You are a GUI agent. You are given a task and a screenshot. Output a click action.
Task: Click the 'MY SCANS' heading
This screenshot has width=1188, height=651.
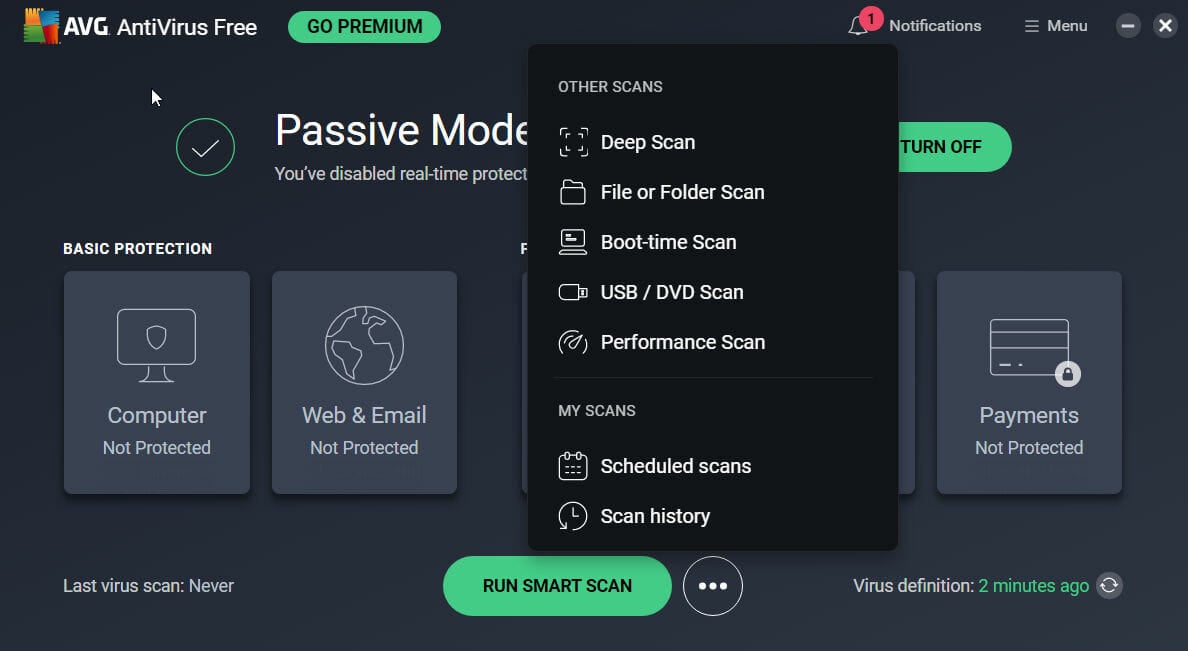[x=597, y=411]
